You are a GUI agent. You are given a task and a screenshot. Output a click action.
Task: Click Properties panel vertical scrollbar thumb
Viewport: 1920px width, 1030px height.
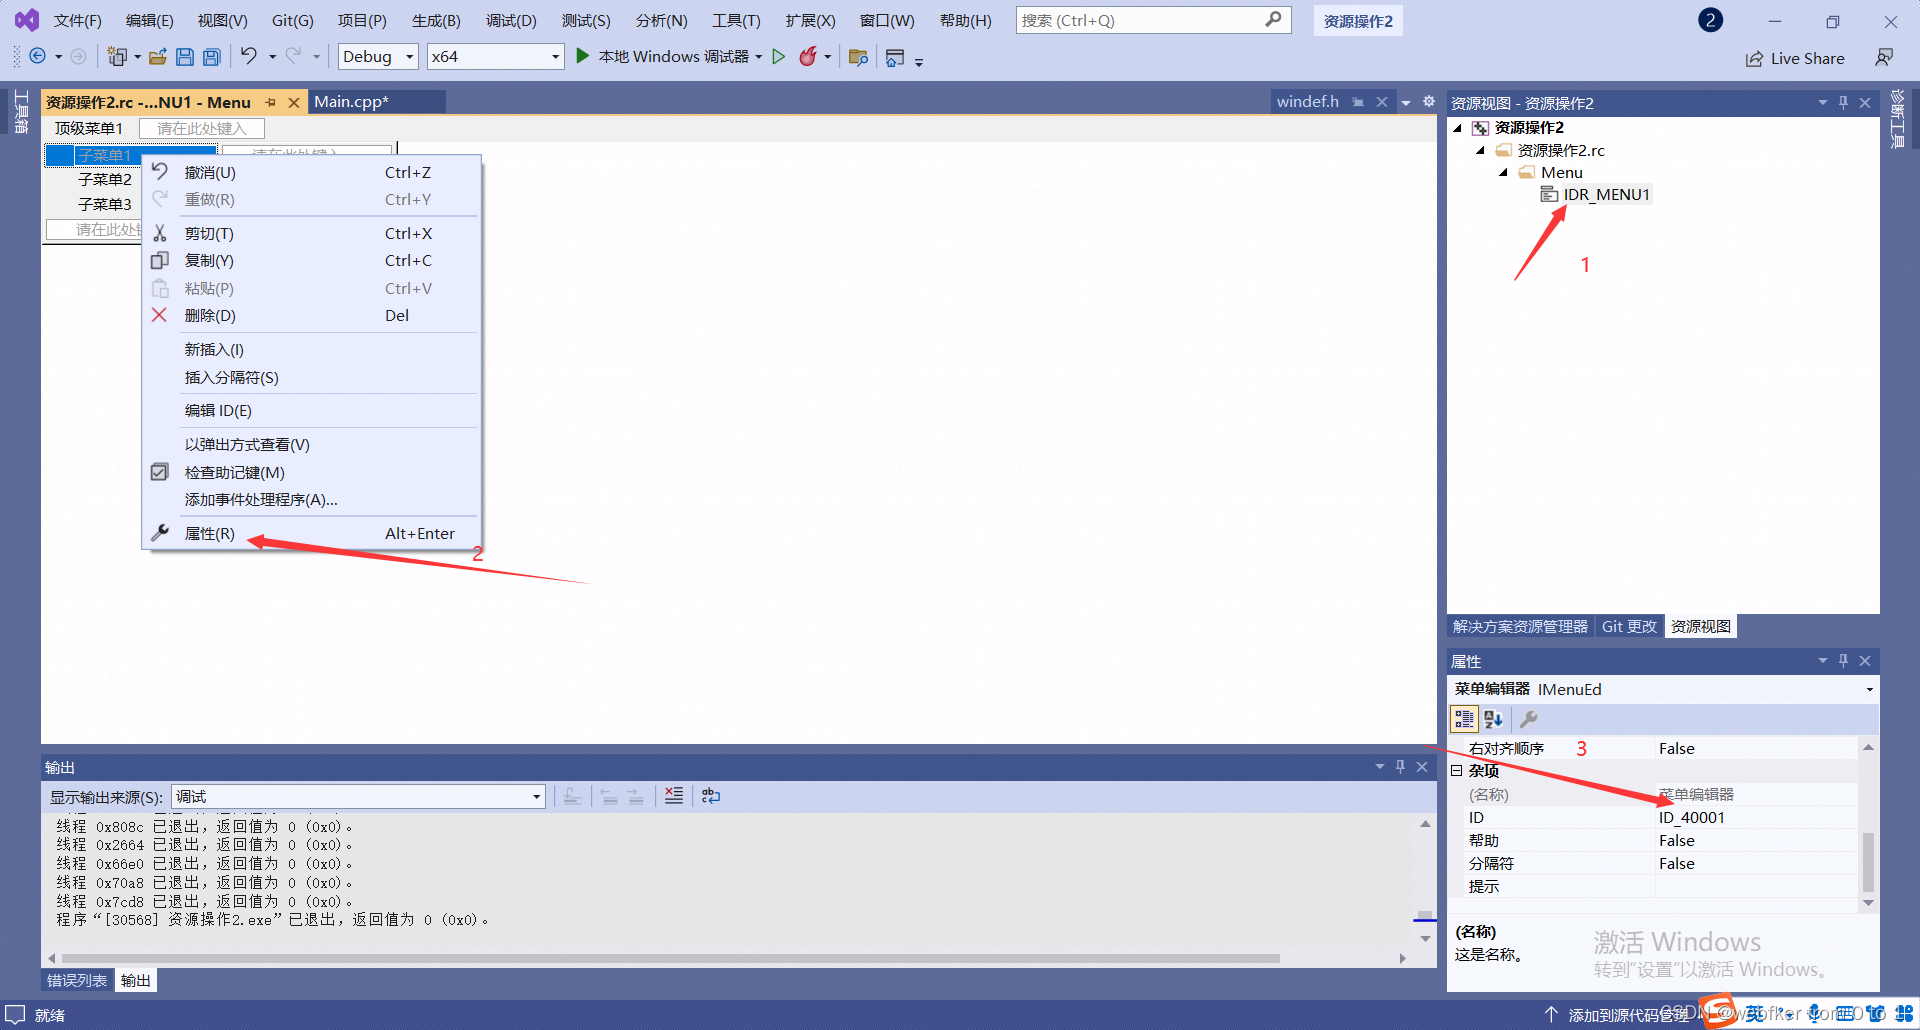(x=1868, y=862)
